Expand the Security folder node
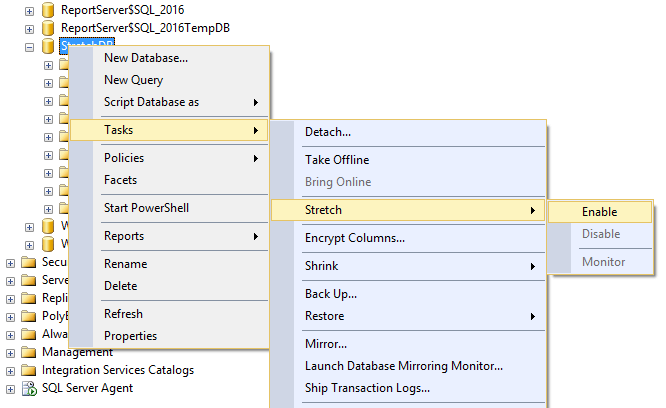 point(11,264)
